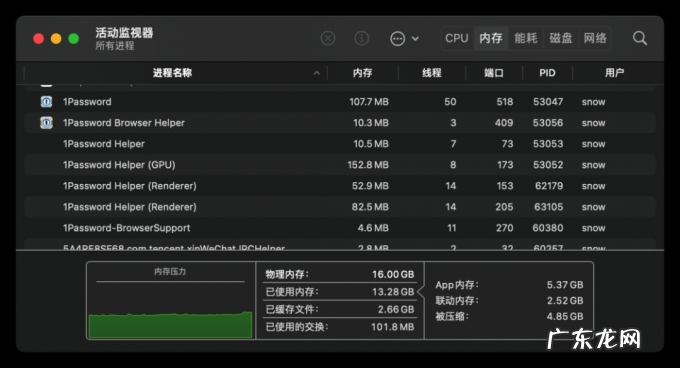Open the ellipsis more-actions menu
This screenshot has height=368, width=680.
coord(404,39)
